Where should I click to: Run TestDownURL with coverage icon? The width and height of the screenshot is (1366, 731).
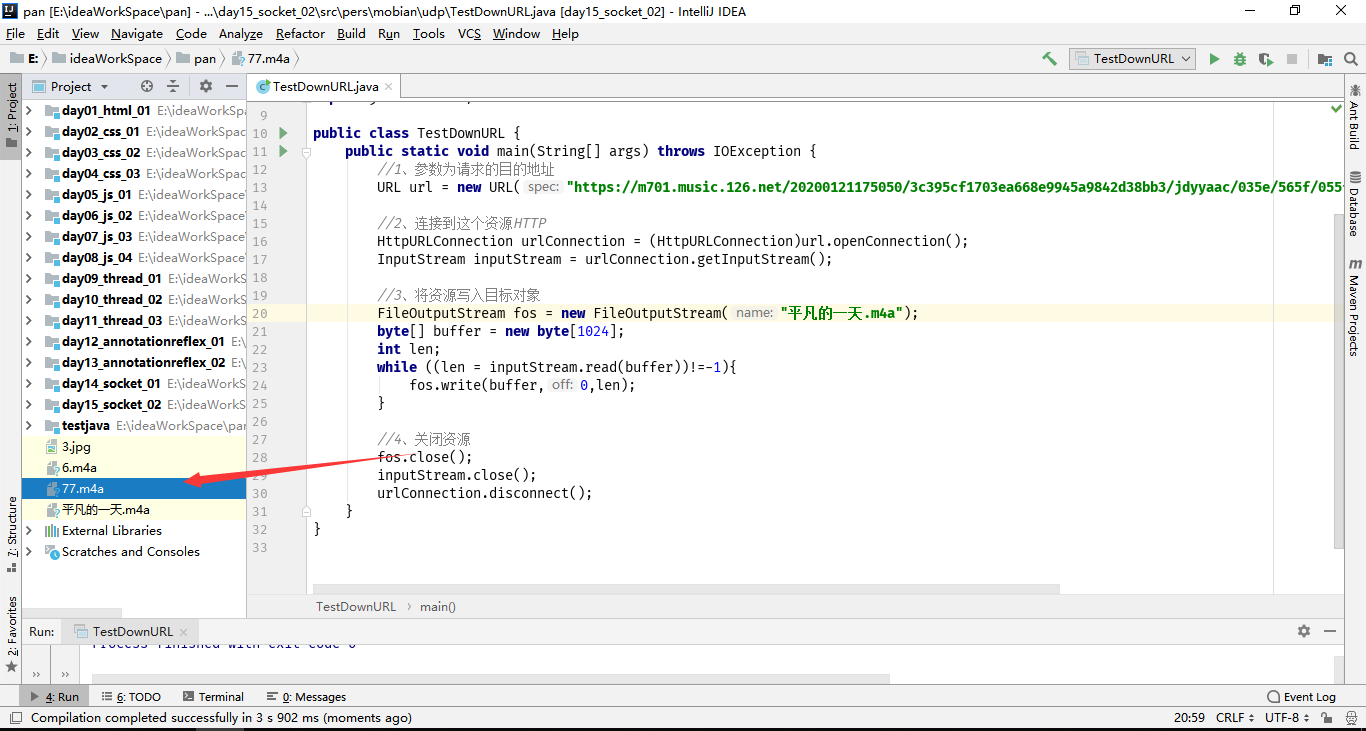click(1266, 59)
